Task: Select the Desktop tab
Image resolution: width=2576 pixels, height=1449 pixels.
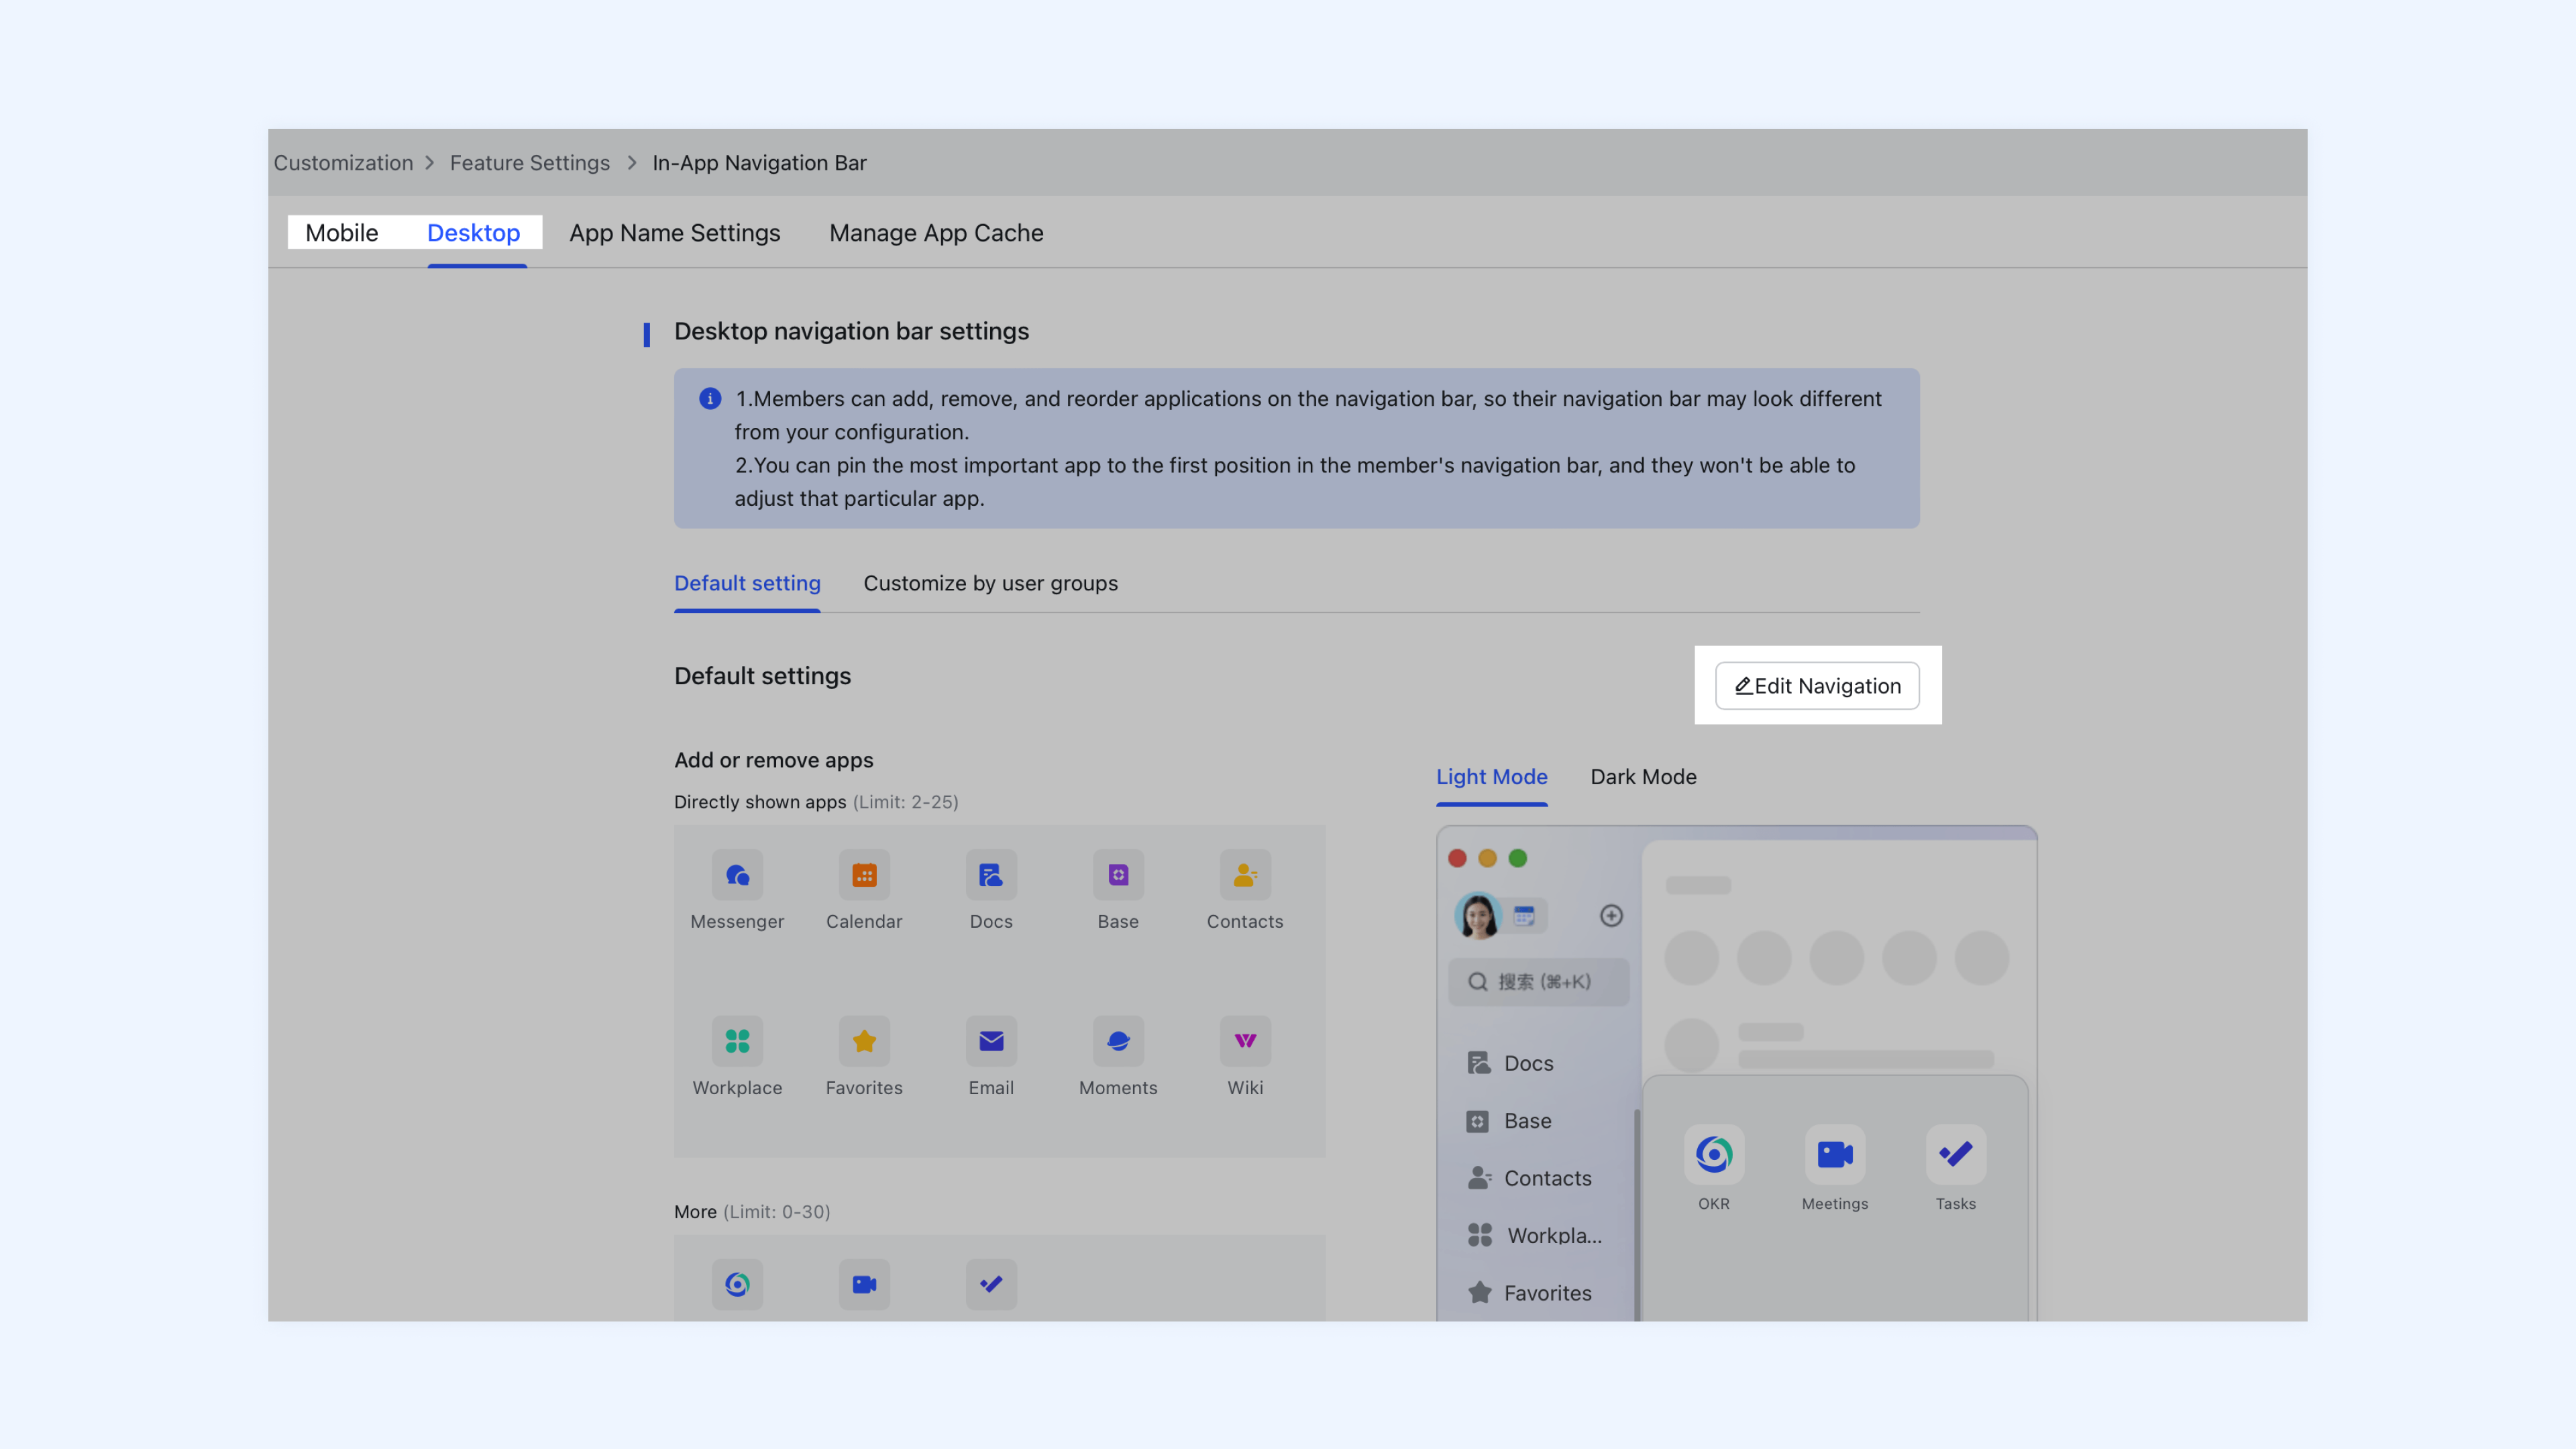Action: tap(474, 233)
